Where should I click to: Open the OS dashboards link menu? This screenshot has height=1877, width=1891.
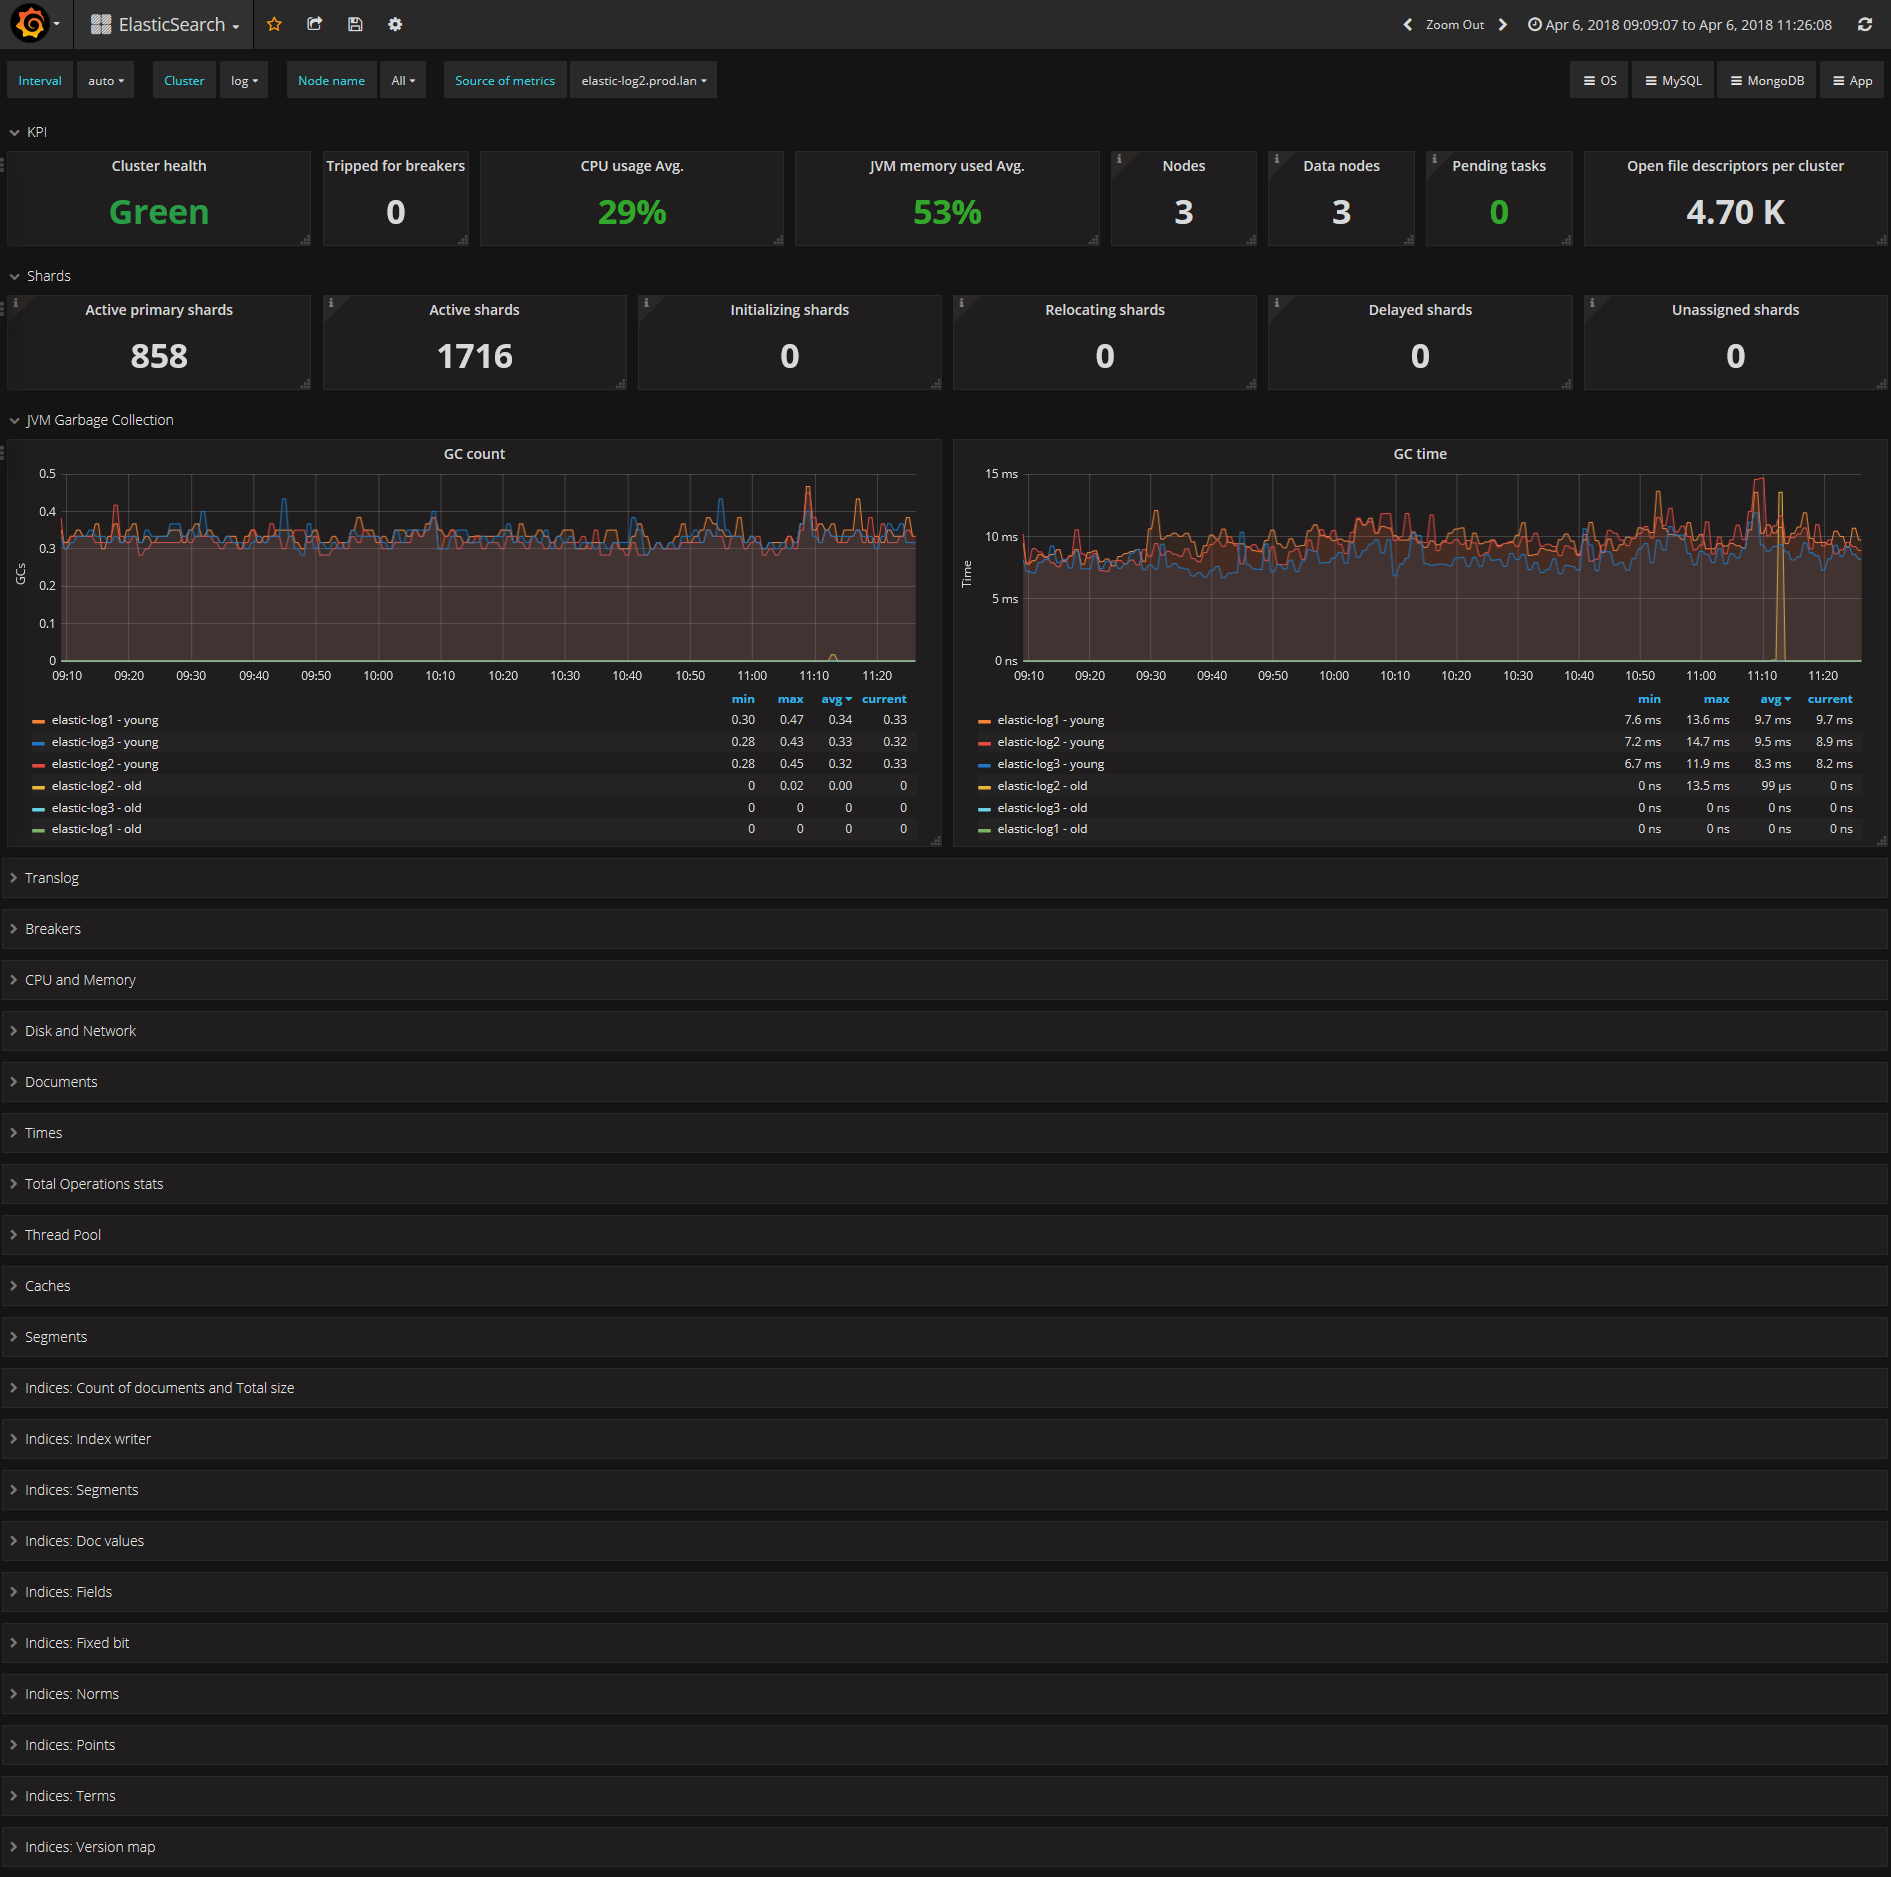(x=1600, y=81)
